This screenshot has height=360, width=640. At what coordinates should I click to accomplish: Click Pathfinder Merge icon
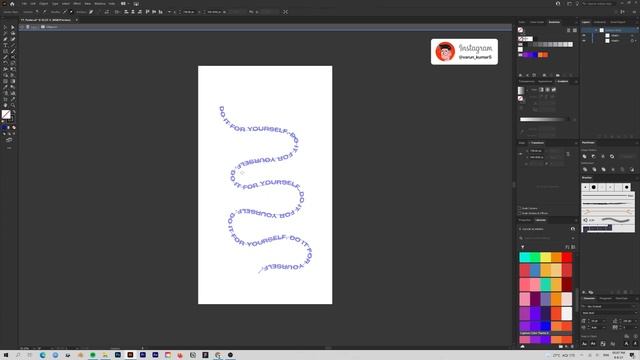pyautogui.click(x=603, y=169)
